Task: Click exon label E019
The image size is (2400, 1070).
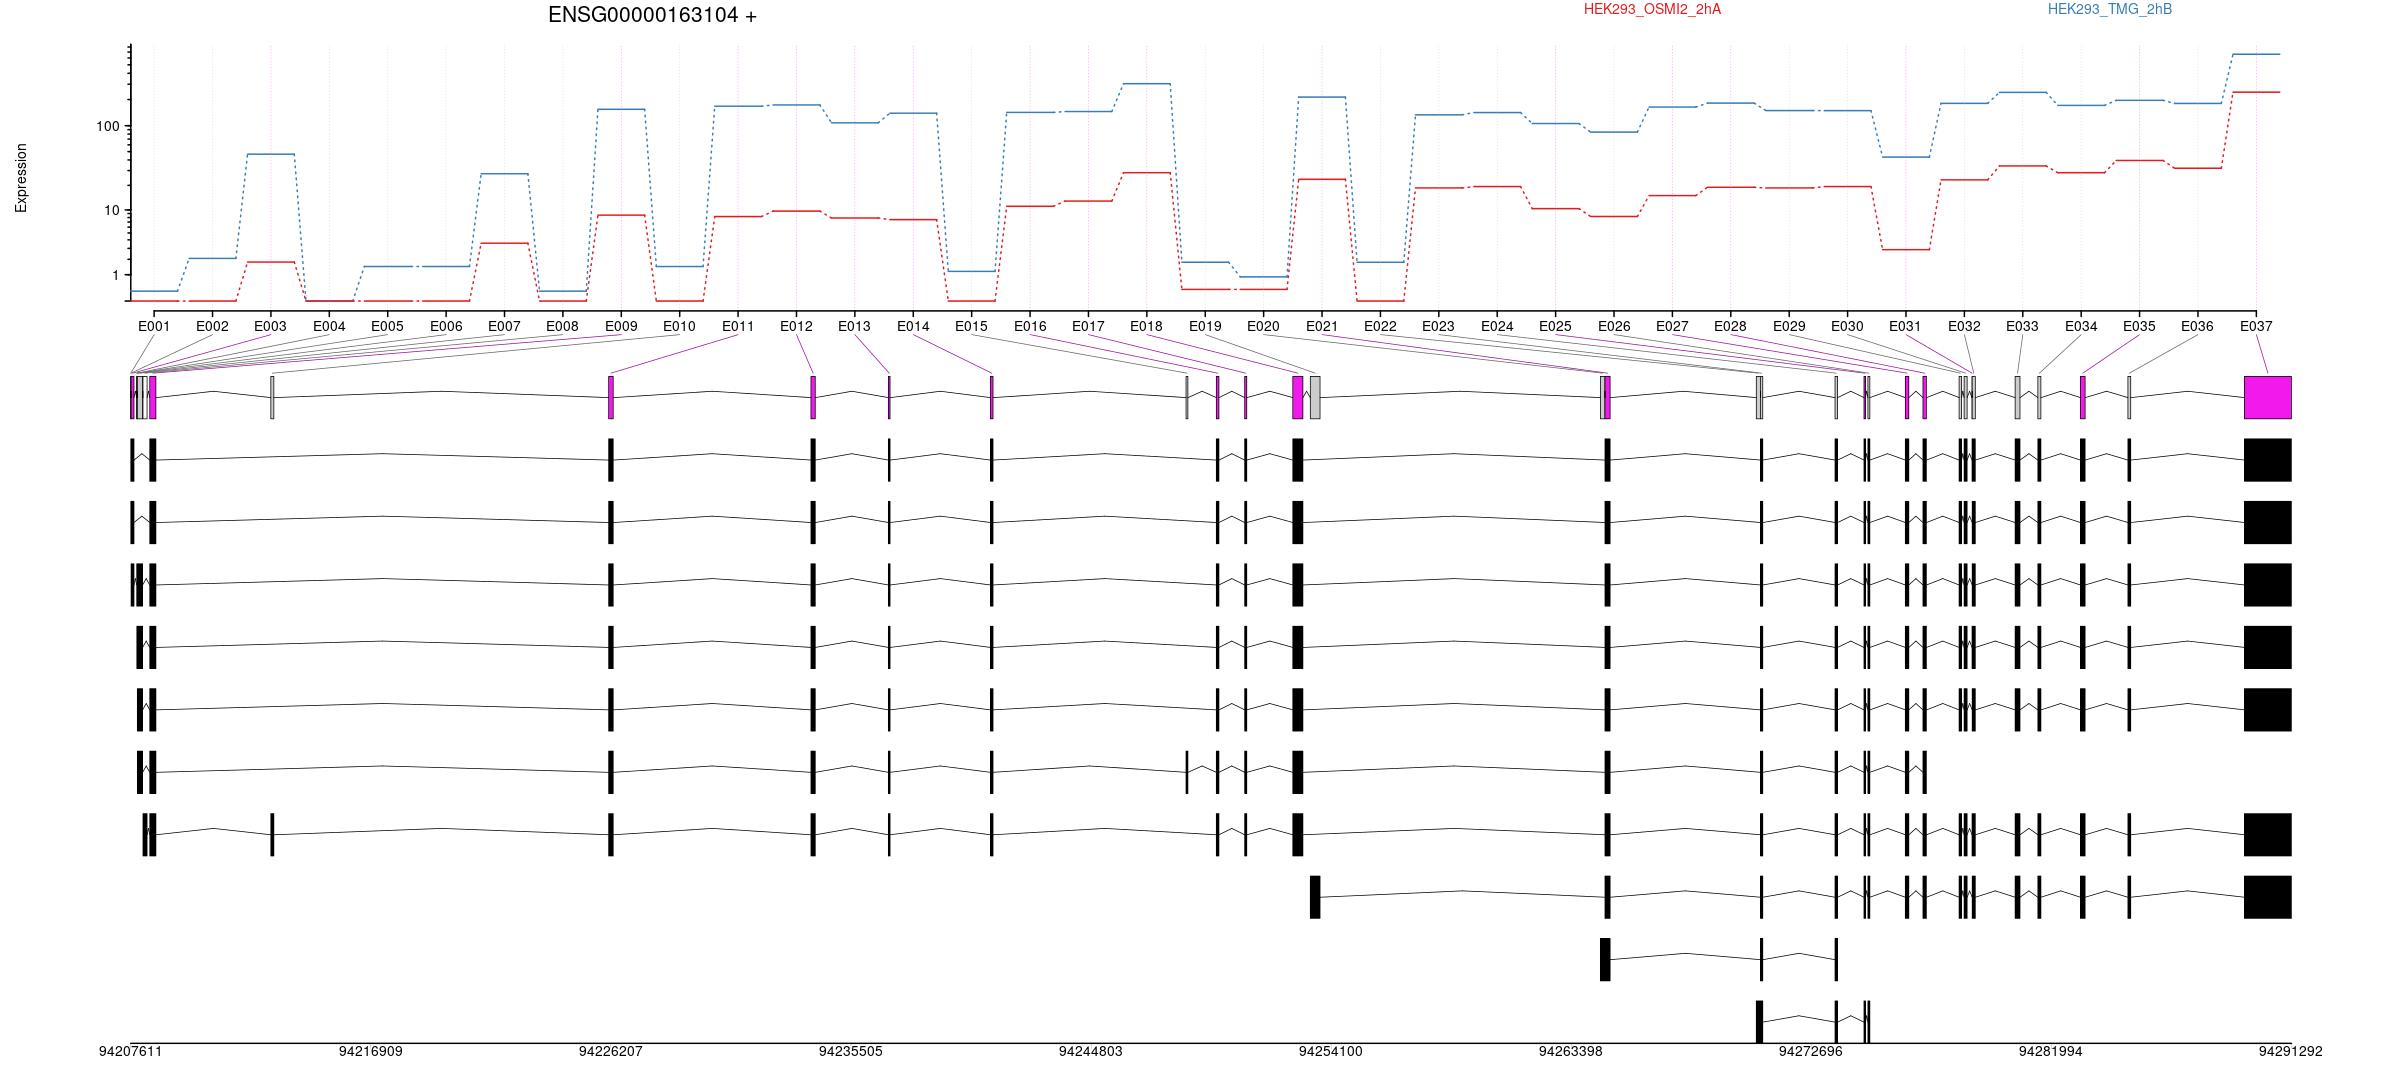Action: tap(1205, 326)
